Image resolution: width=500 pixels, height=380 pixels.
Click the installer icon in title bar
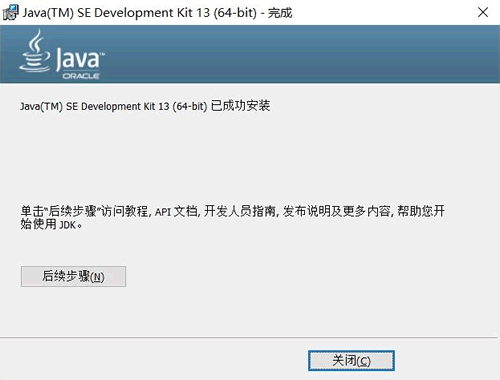(x=10, y=13)
